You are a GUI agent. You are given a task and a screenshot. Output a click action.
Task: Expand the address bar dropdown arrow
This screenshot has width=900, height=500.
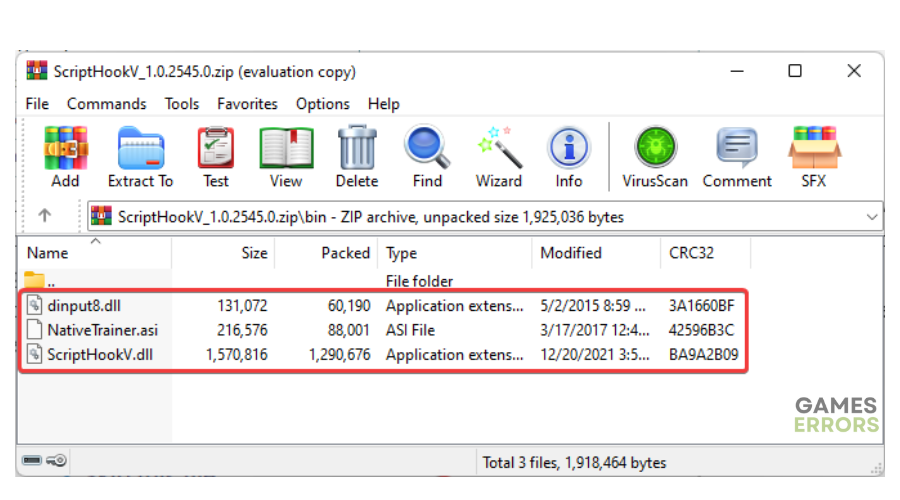(872, 216)
